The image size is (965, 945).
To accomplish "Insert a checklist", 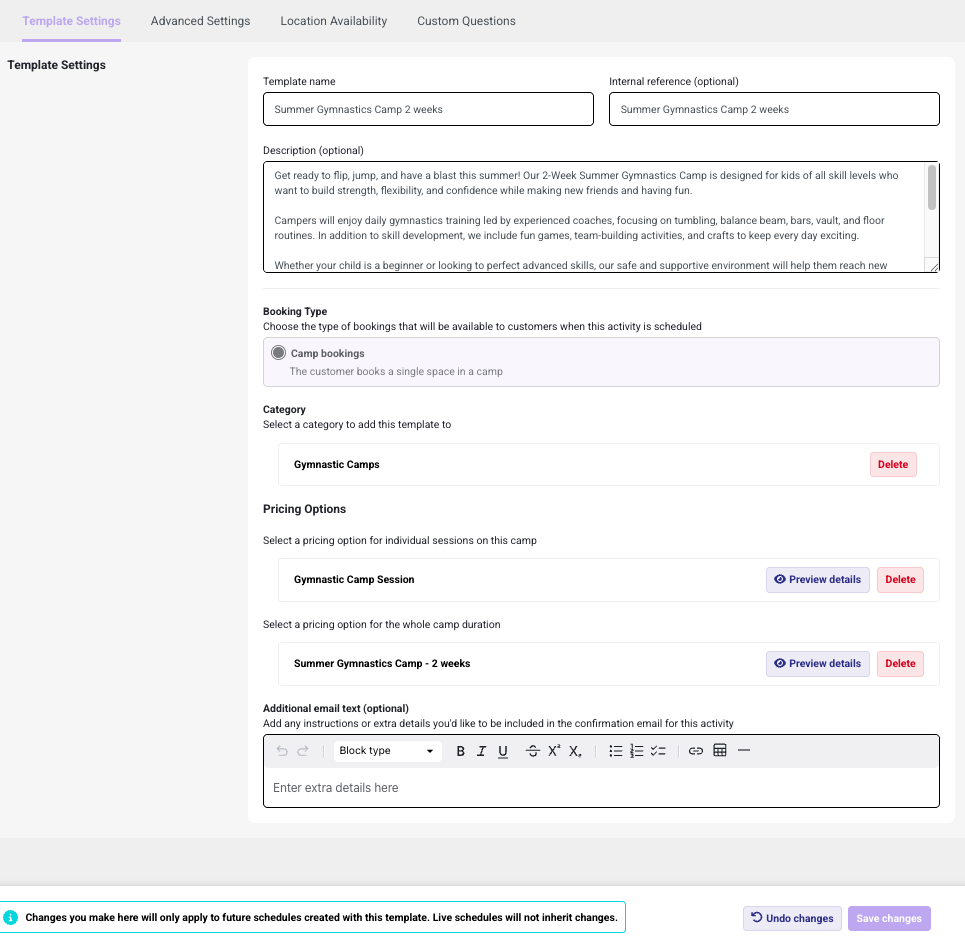I will click(x=658, y=751).
